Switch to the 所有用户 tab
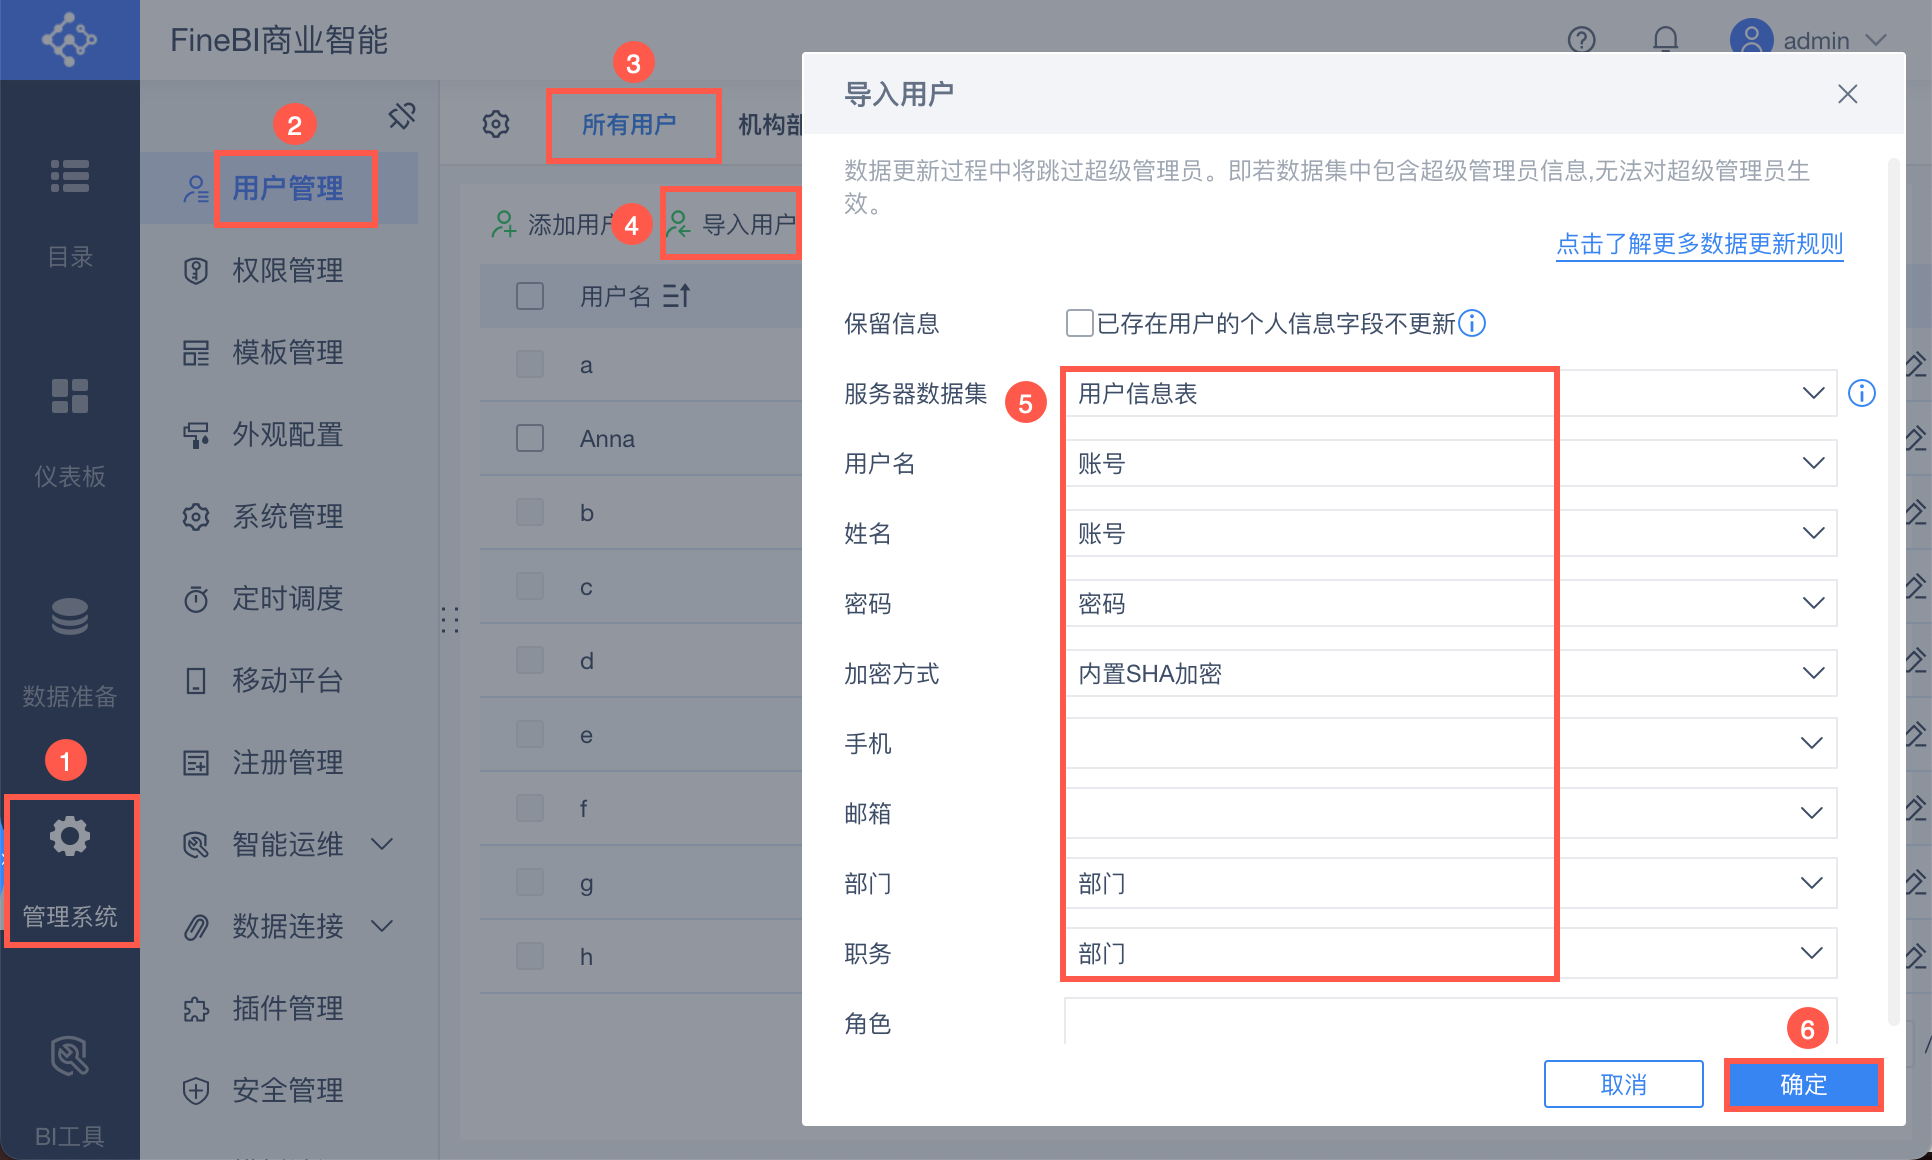This screenshot has height=1160, width=1932. click(629, 124)
